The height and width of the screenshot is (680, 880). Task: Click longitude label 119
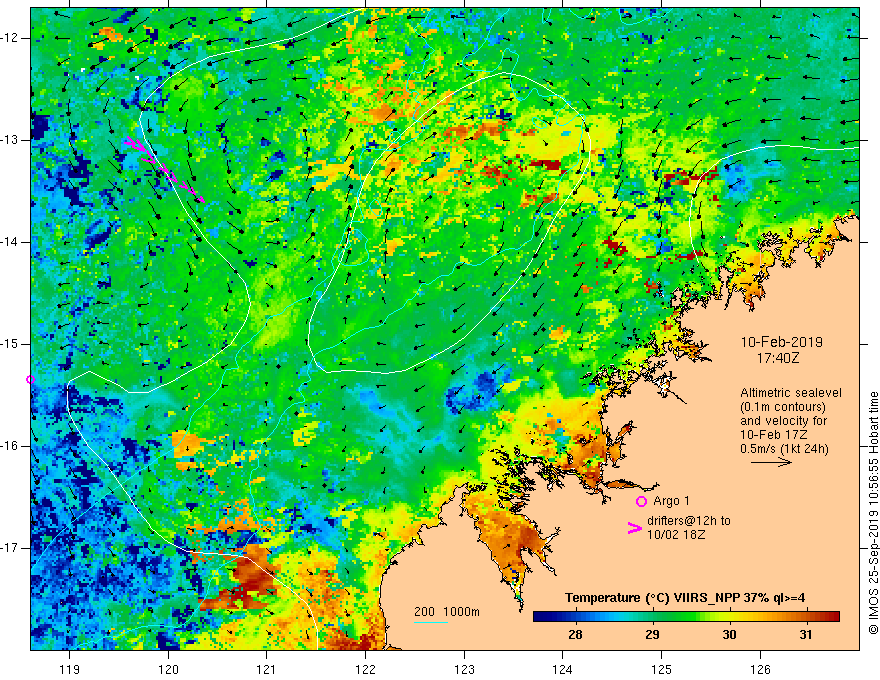(x=70, y=669)
